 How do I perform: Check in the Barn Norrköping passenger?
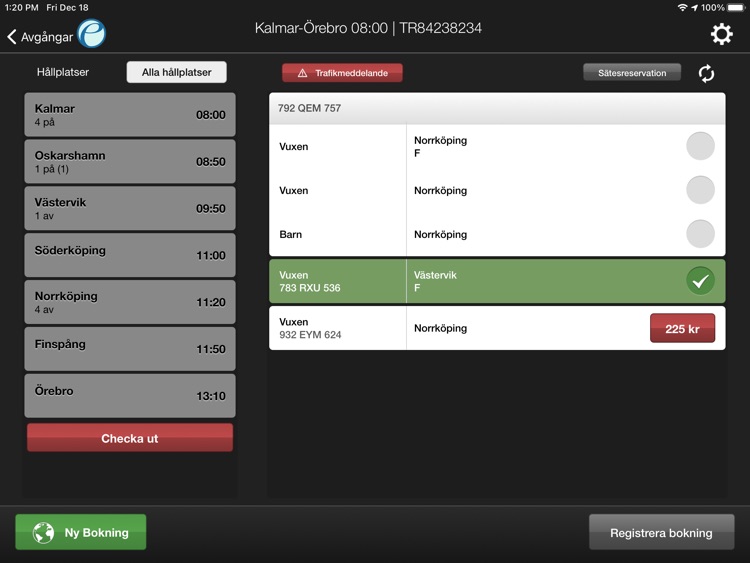(700, 234)
